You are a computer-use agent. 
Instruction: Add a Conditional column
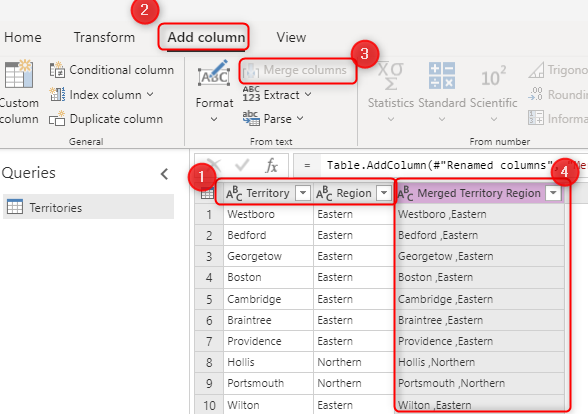tap(112, 70)
